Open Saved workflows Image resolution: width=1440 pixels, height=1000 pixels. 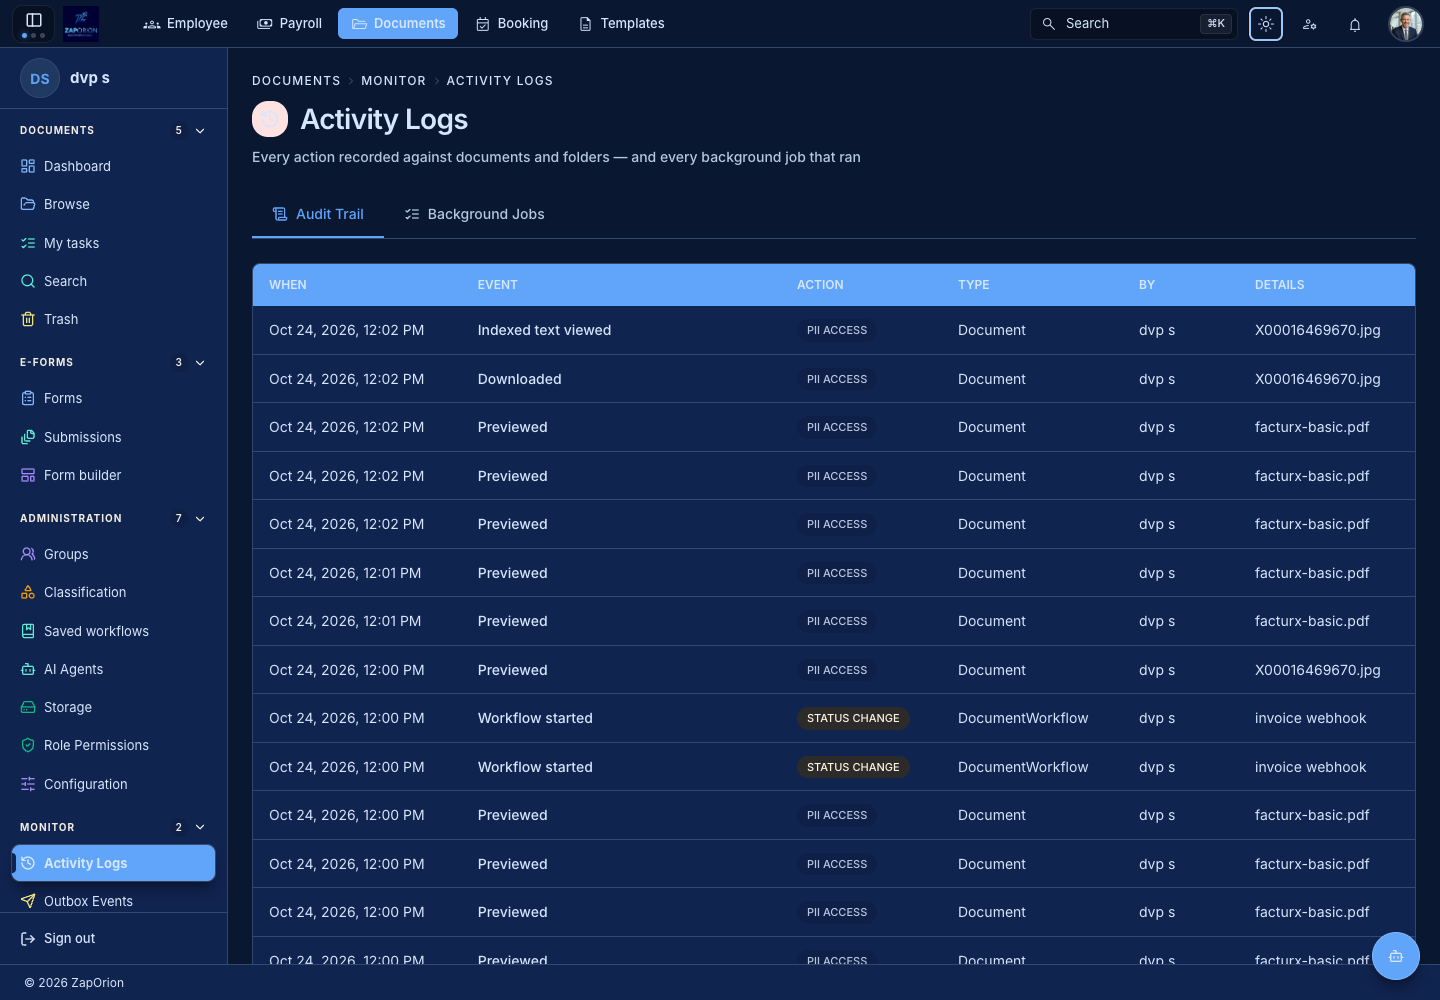tap(113, 631)
